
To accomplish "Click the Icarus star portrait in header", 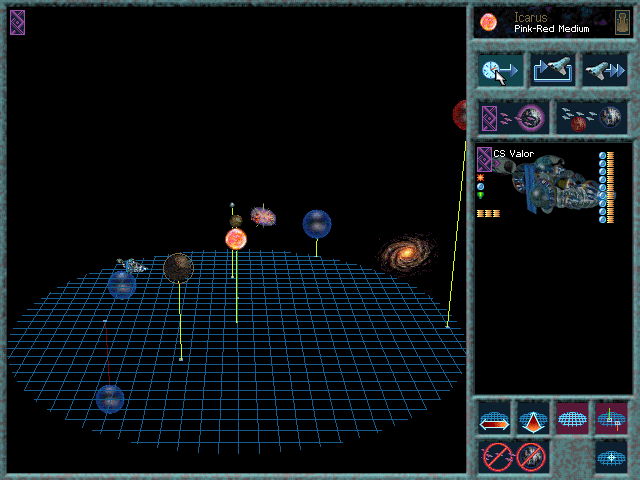I will tap(488, 22).
